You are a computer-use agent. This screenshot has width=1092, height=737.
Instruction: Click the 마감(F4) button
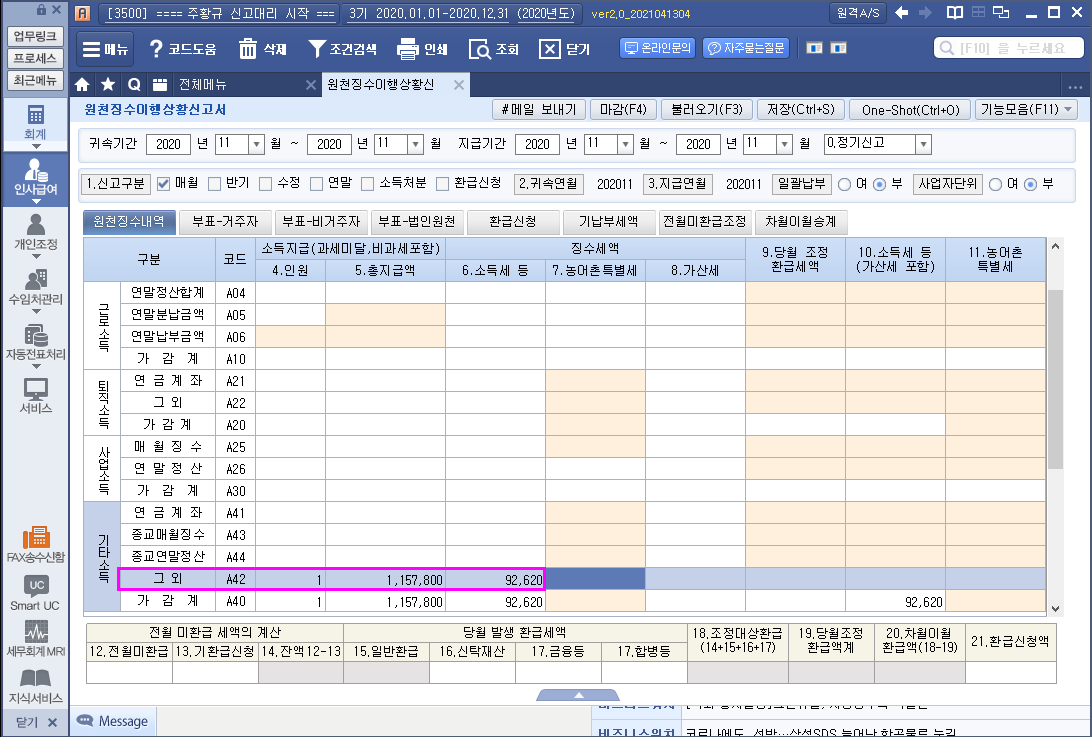coord(623,110)
